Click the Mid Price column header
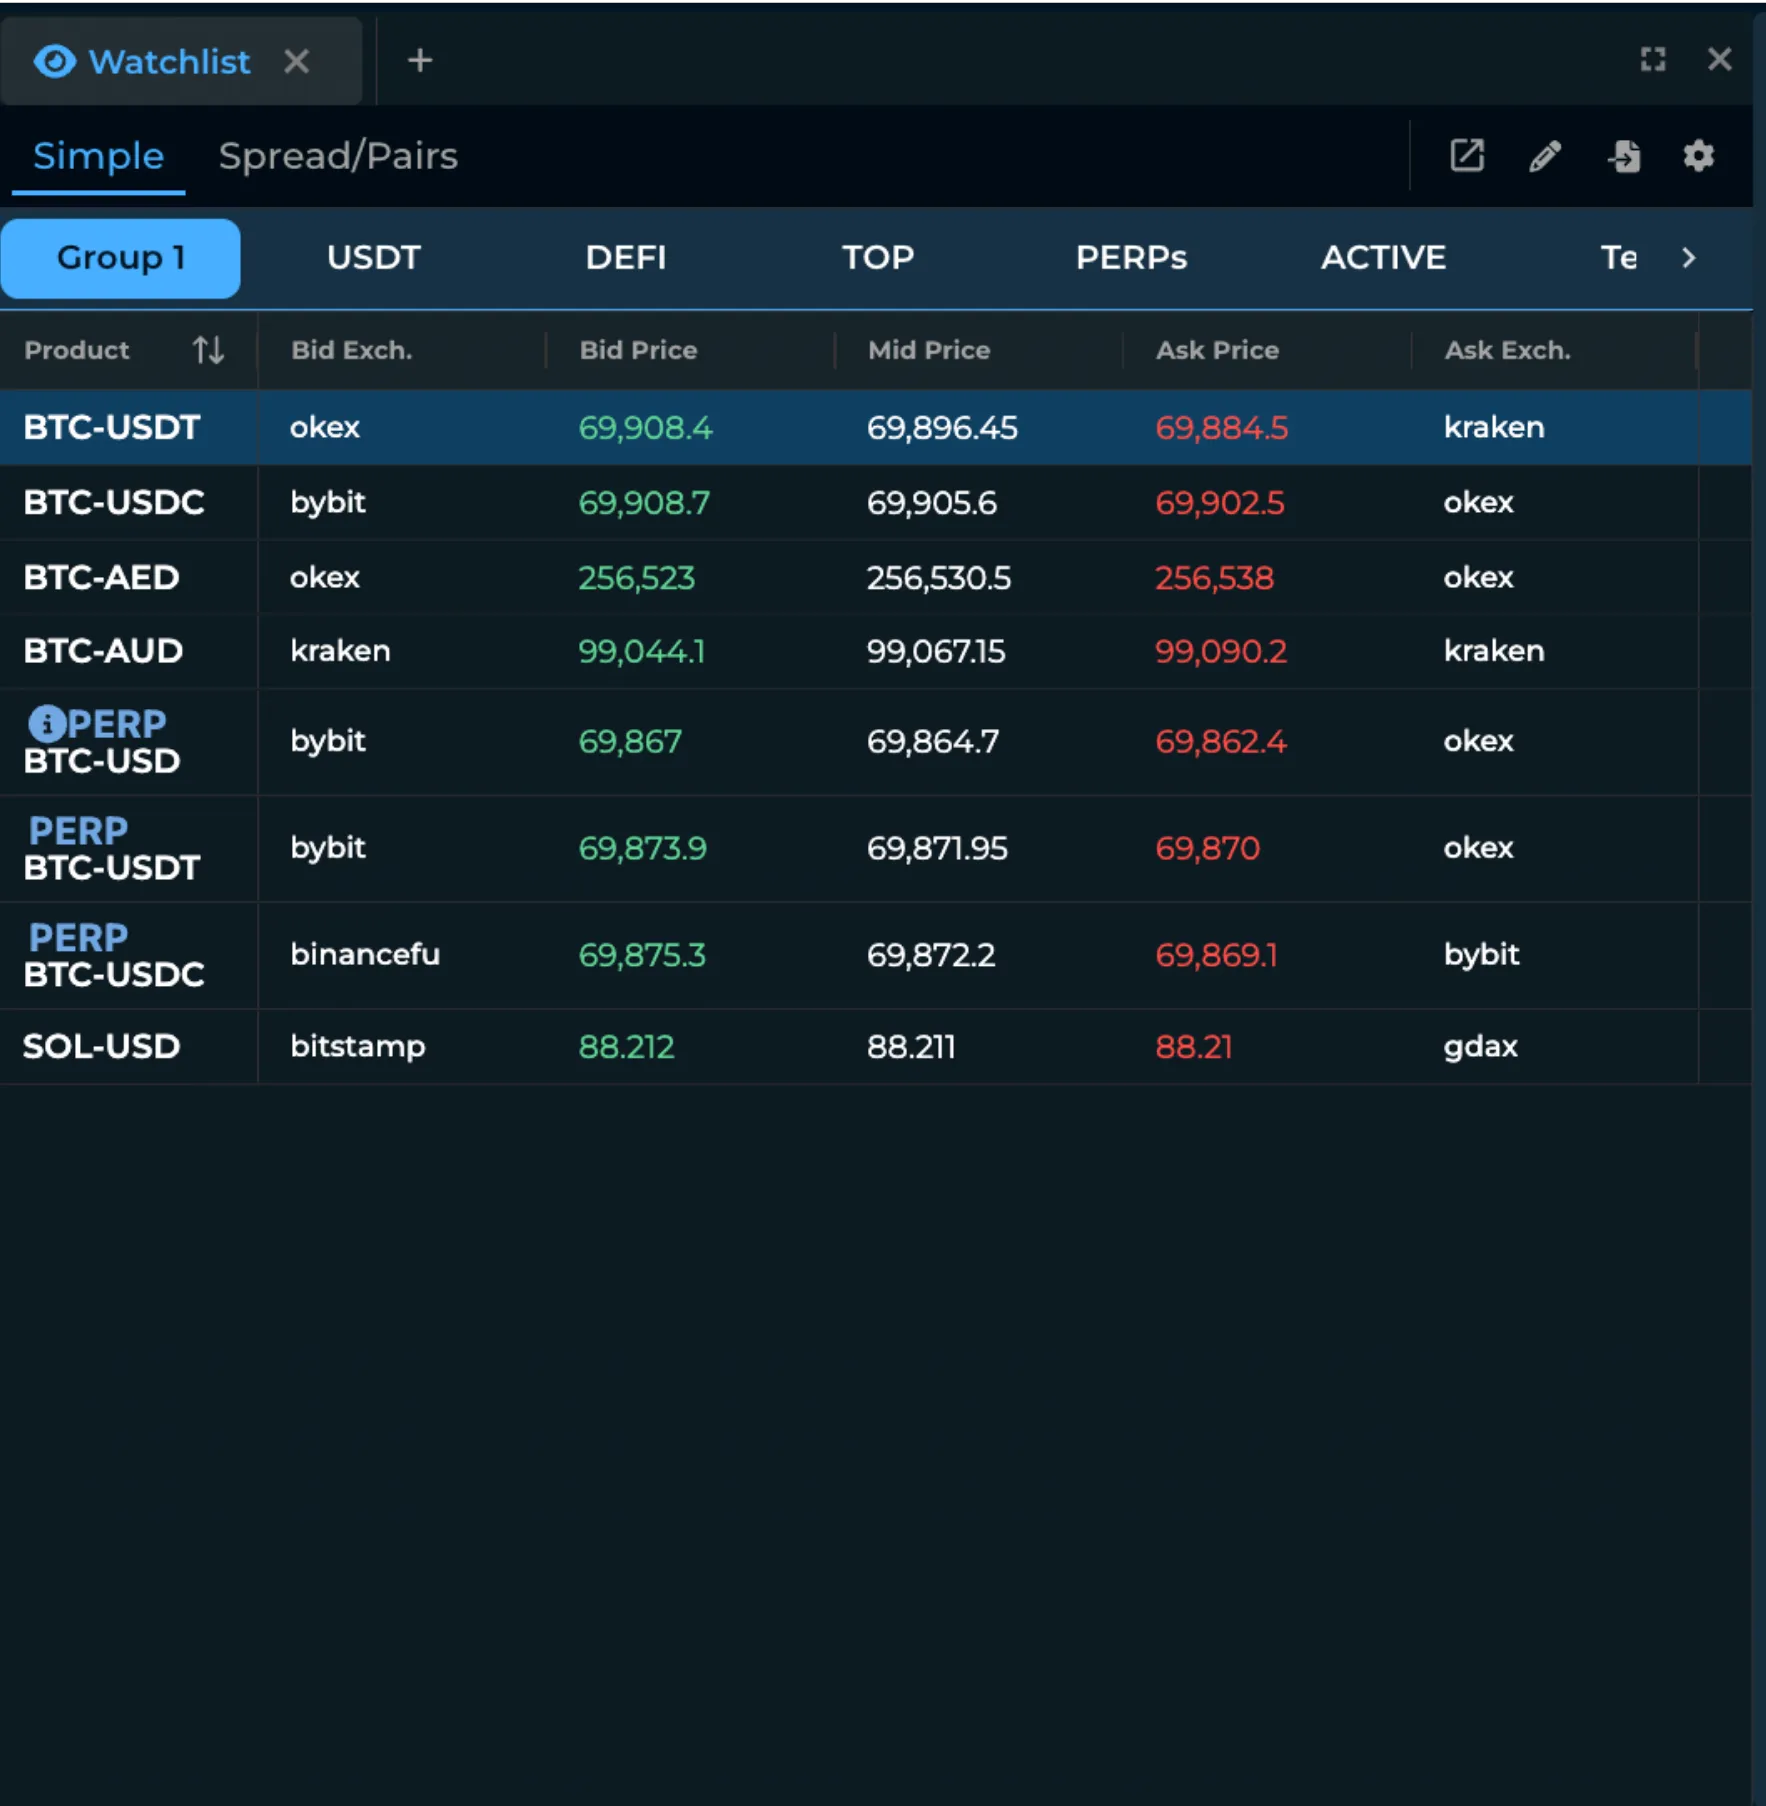Image resolution: width=1766 pixels, height=1806 pixels. [x=929, y=350]
